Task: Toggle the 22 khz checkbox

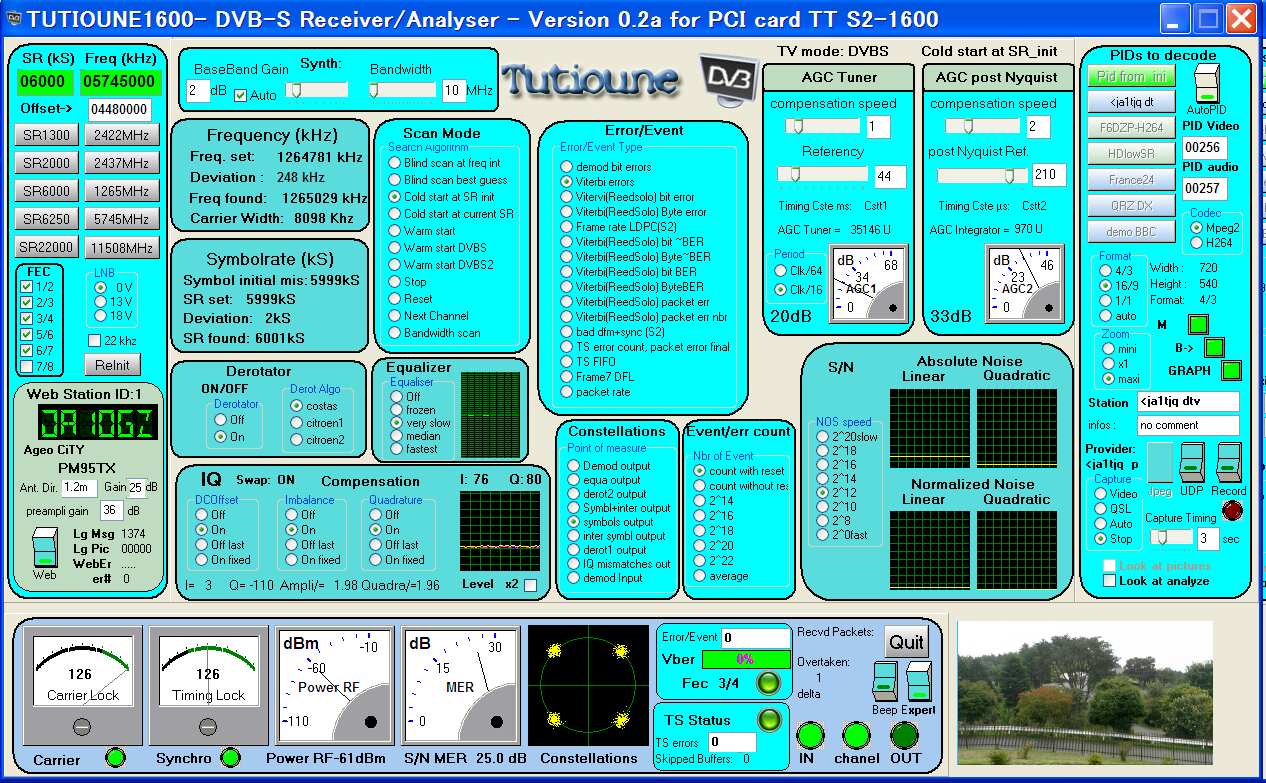Action: (x=95, y=342)
